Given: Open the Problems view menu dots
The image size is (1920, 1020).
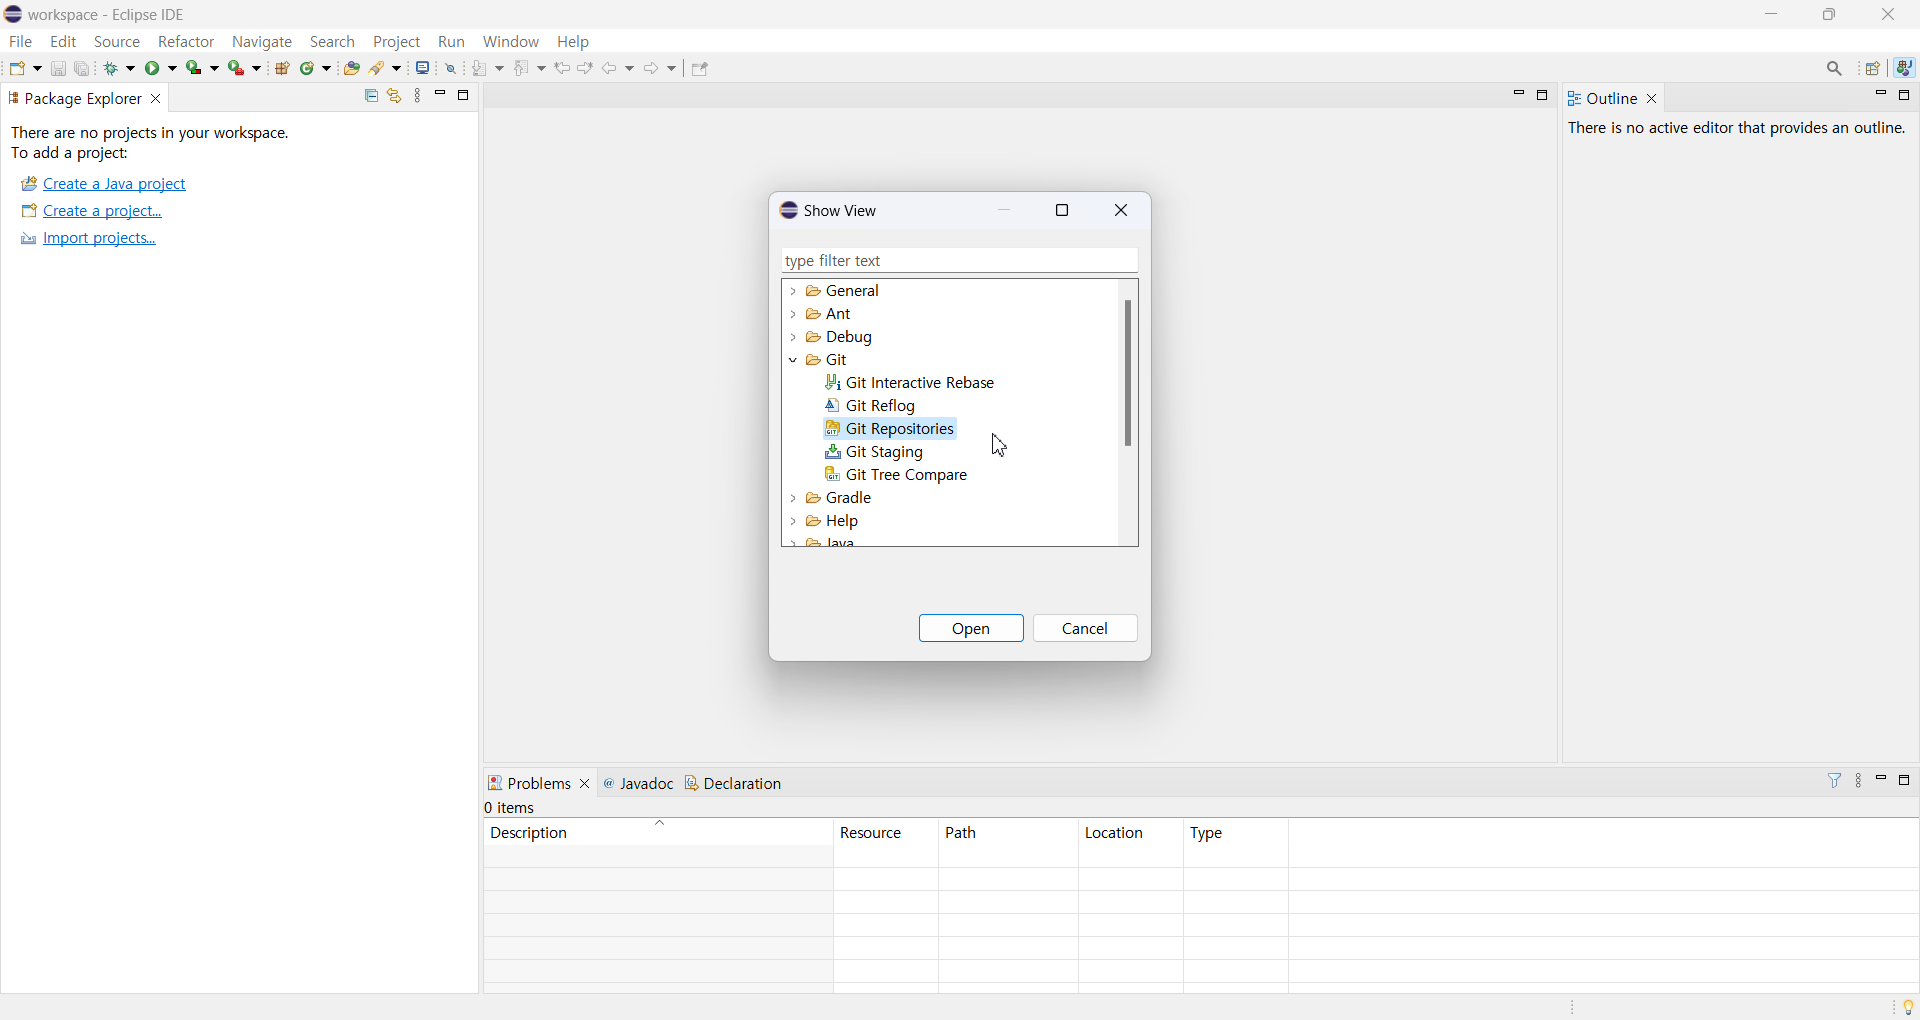Looking at the screenshot, I should [x=1860, y=782].
